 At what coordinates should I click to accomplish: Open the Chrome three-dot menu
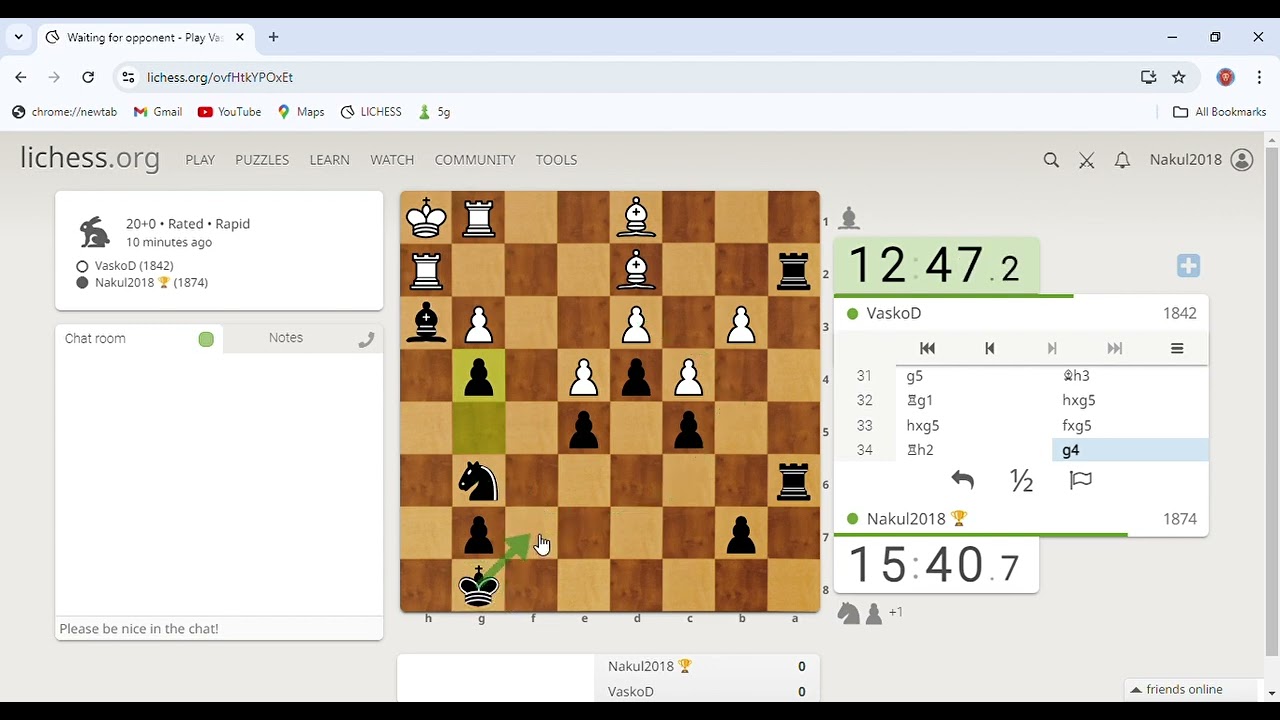[1258, 77]
